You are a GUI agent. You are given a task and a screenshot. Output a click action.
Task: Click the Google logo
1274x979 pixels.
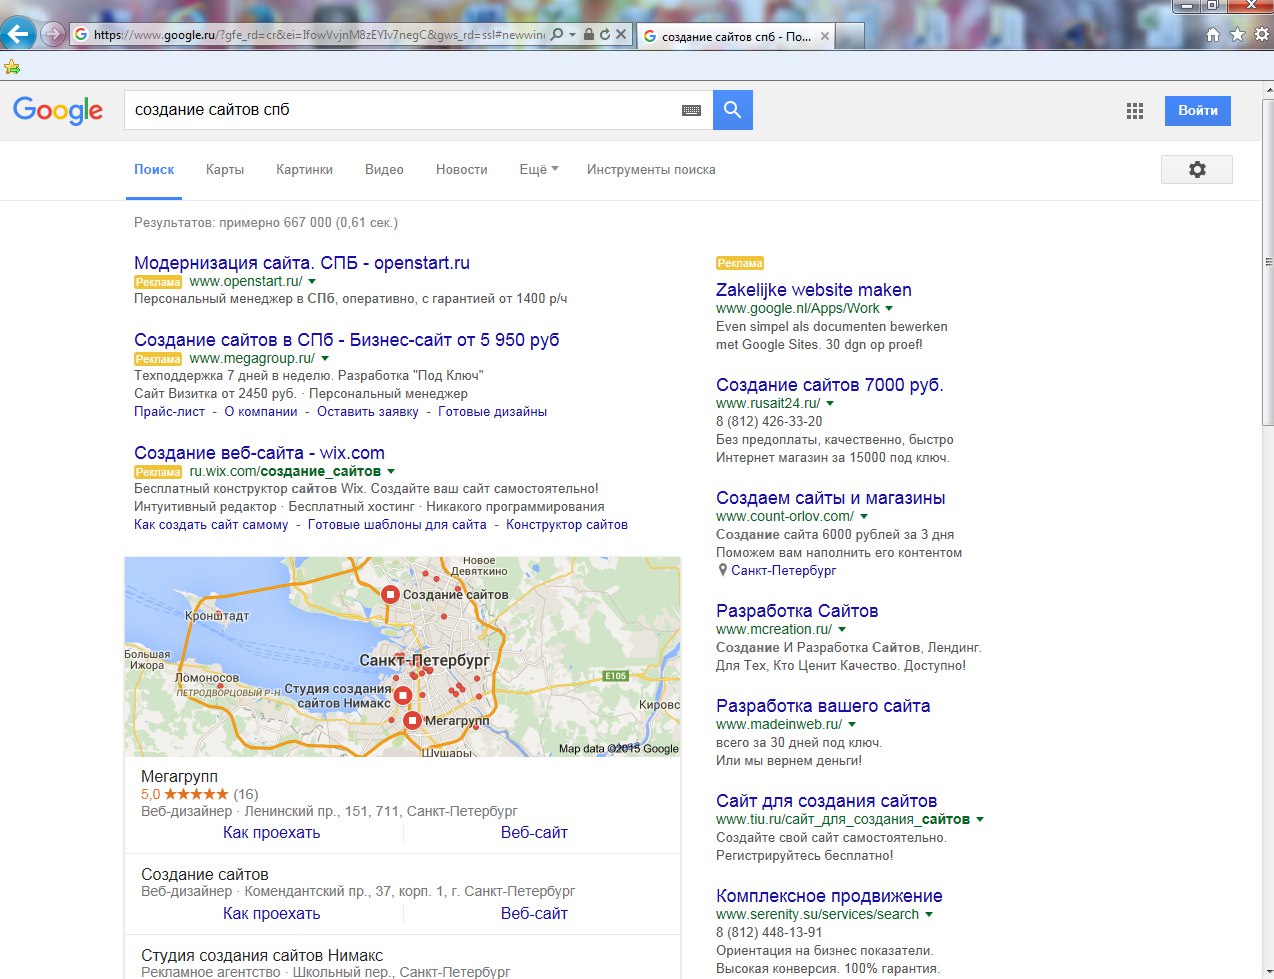pyautogui.click(x=58, y=110)
